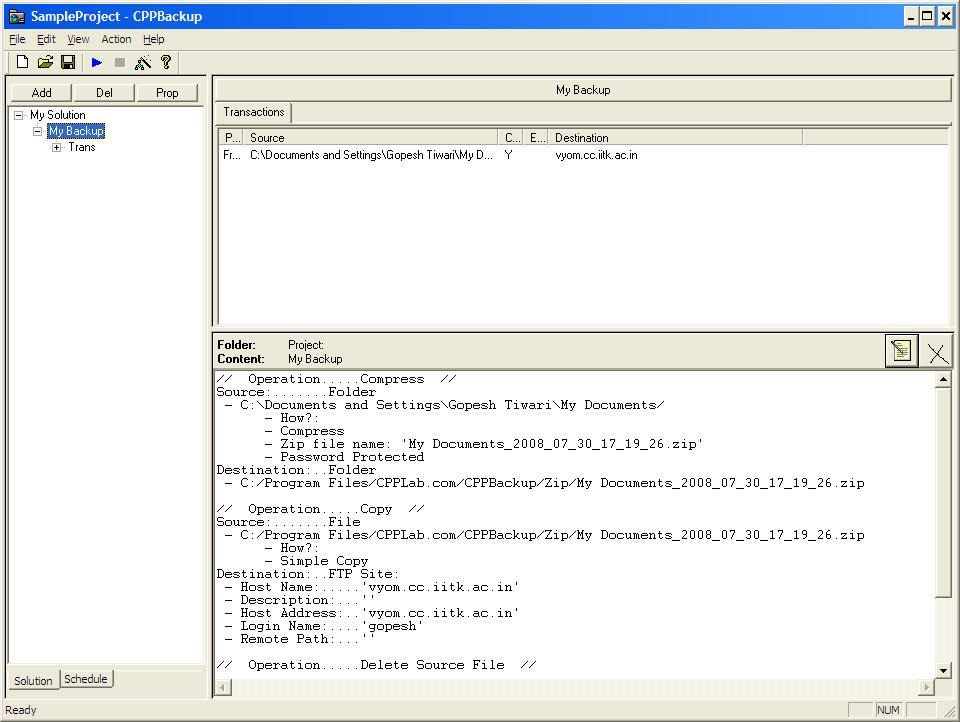Sort by the Source column header
The height and width of the screenshot is (722, 960).
tap(370, 138)
